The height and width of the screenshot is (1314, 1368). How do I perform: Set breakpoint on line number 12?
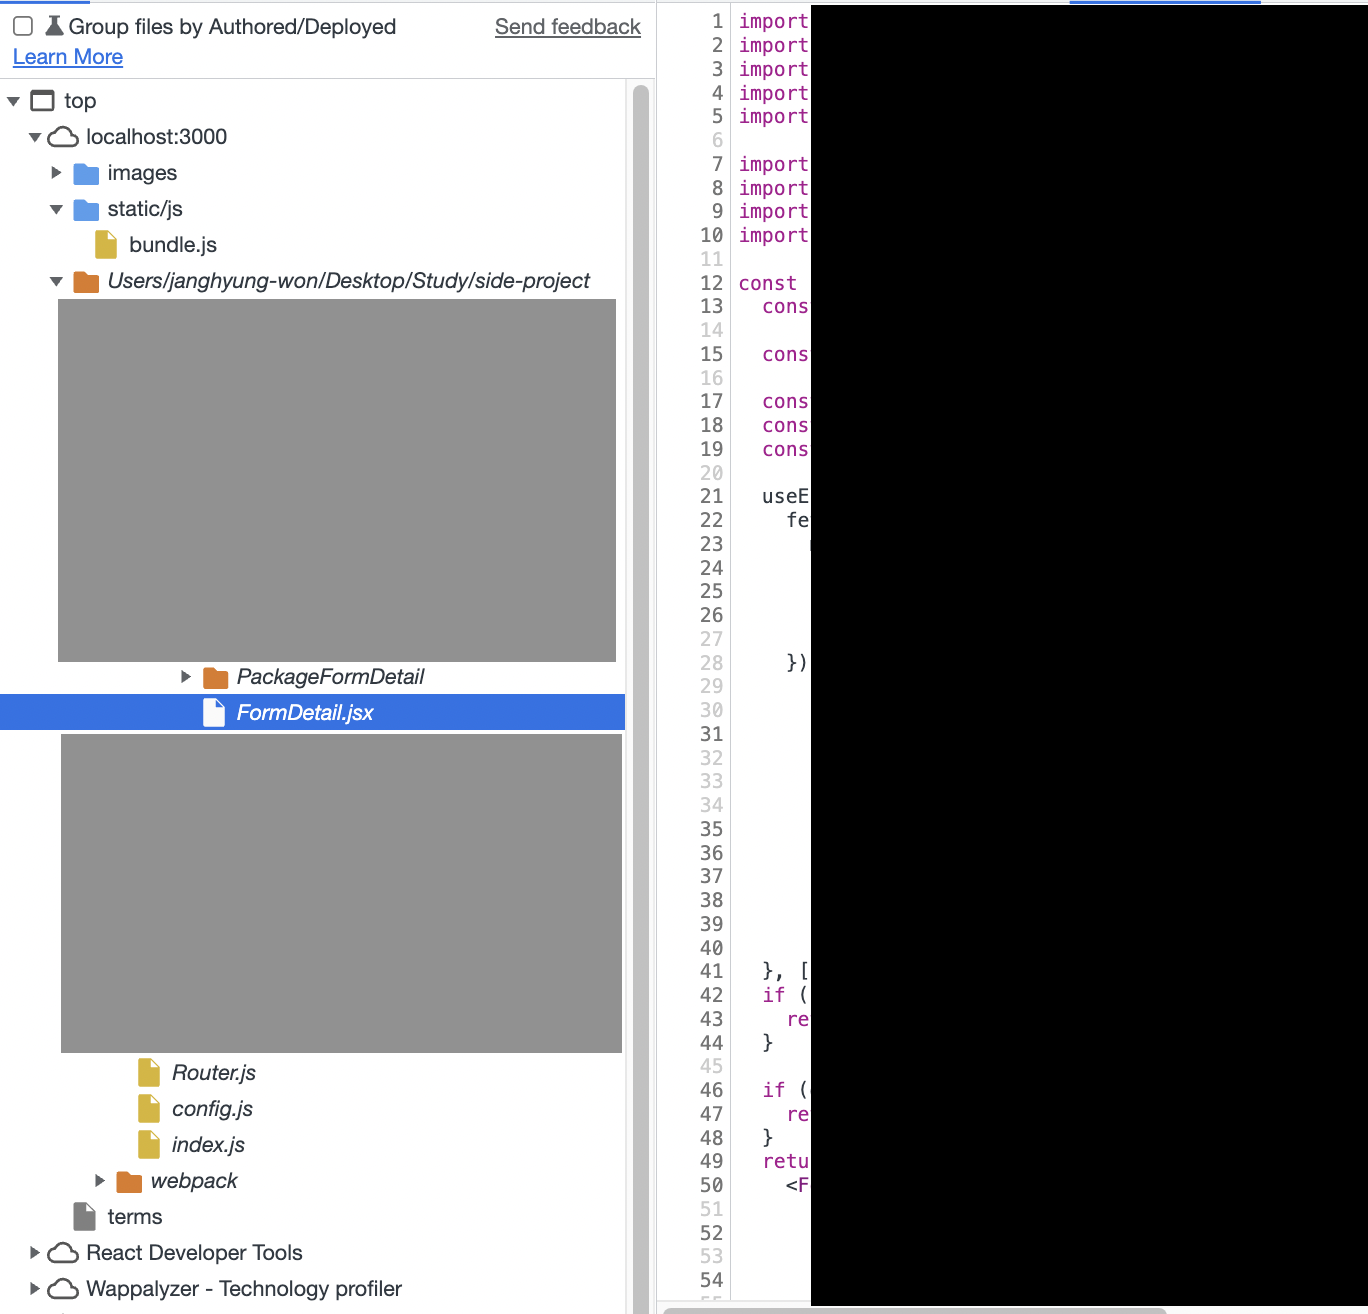click(711, 283)
